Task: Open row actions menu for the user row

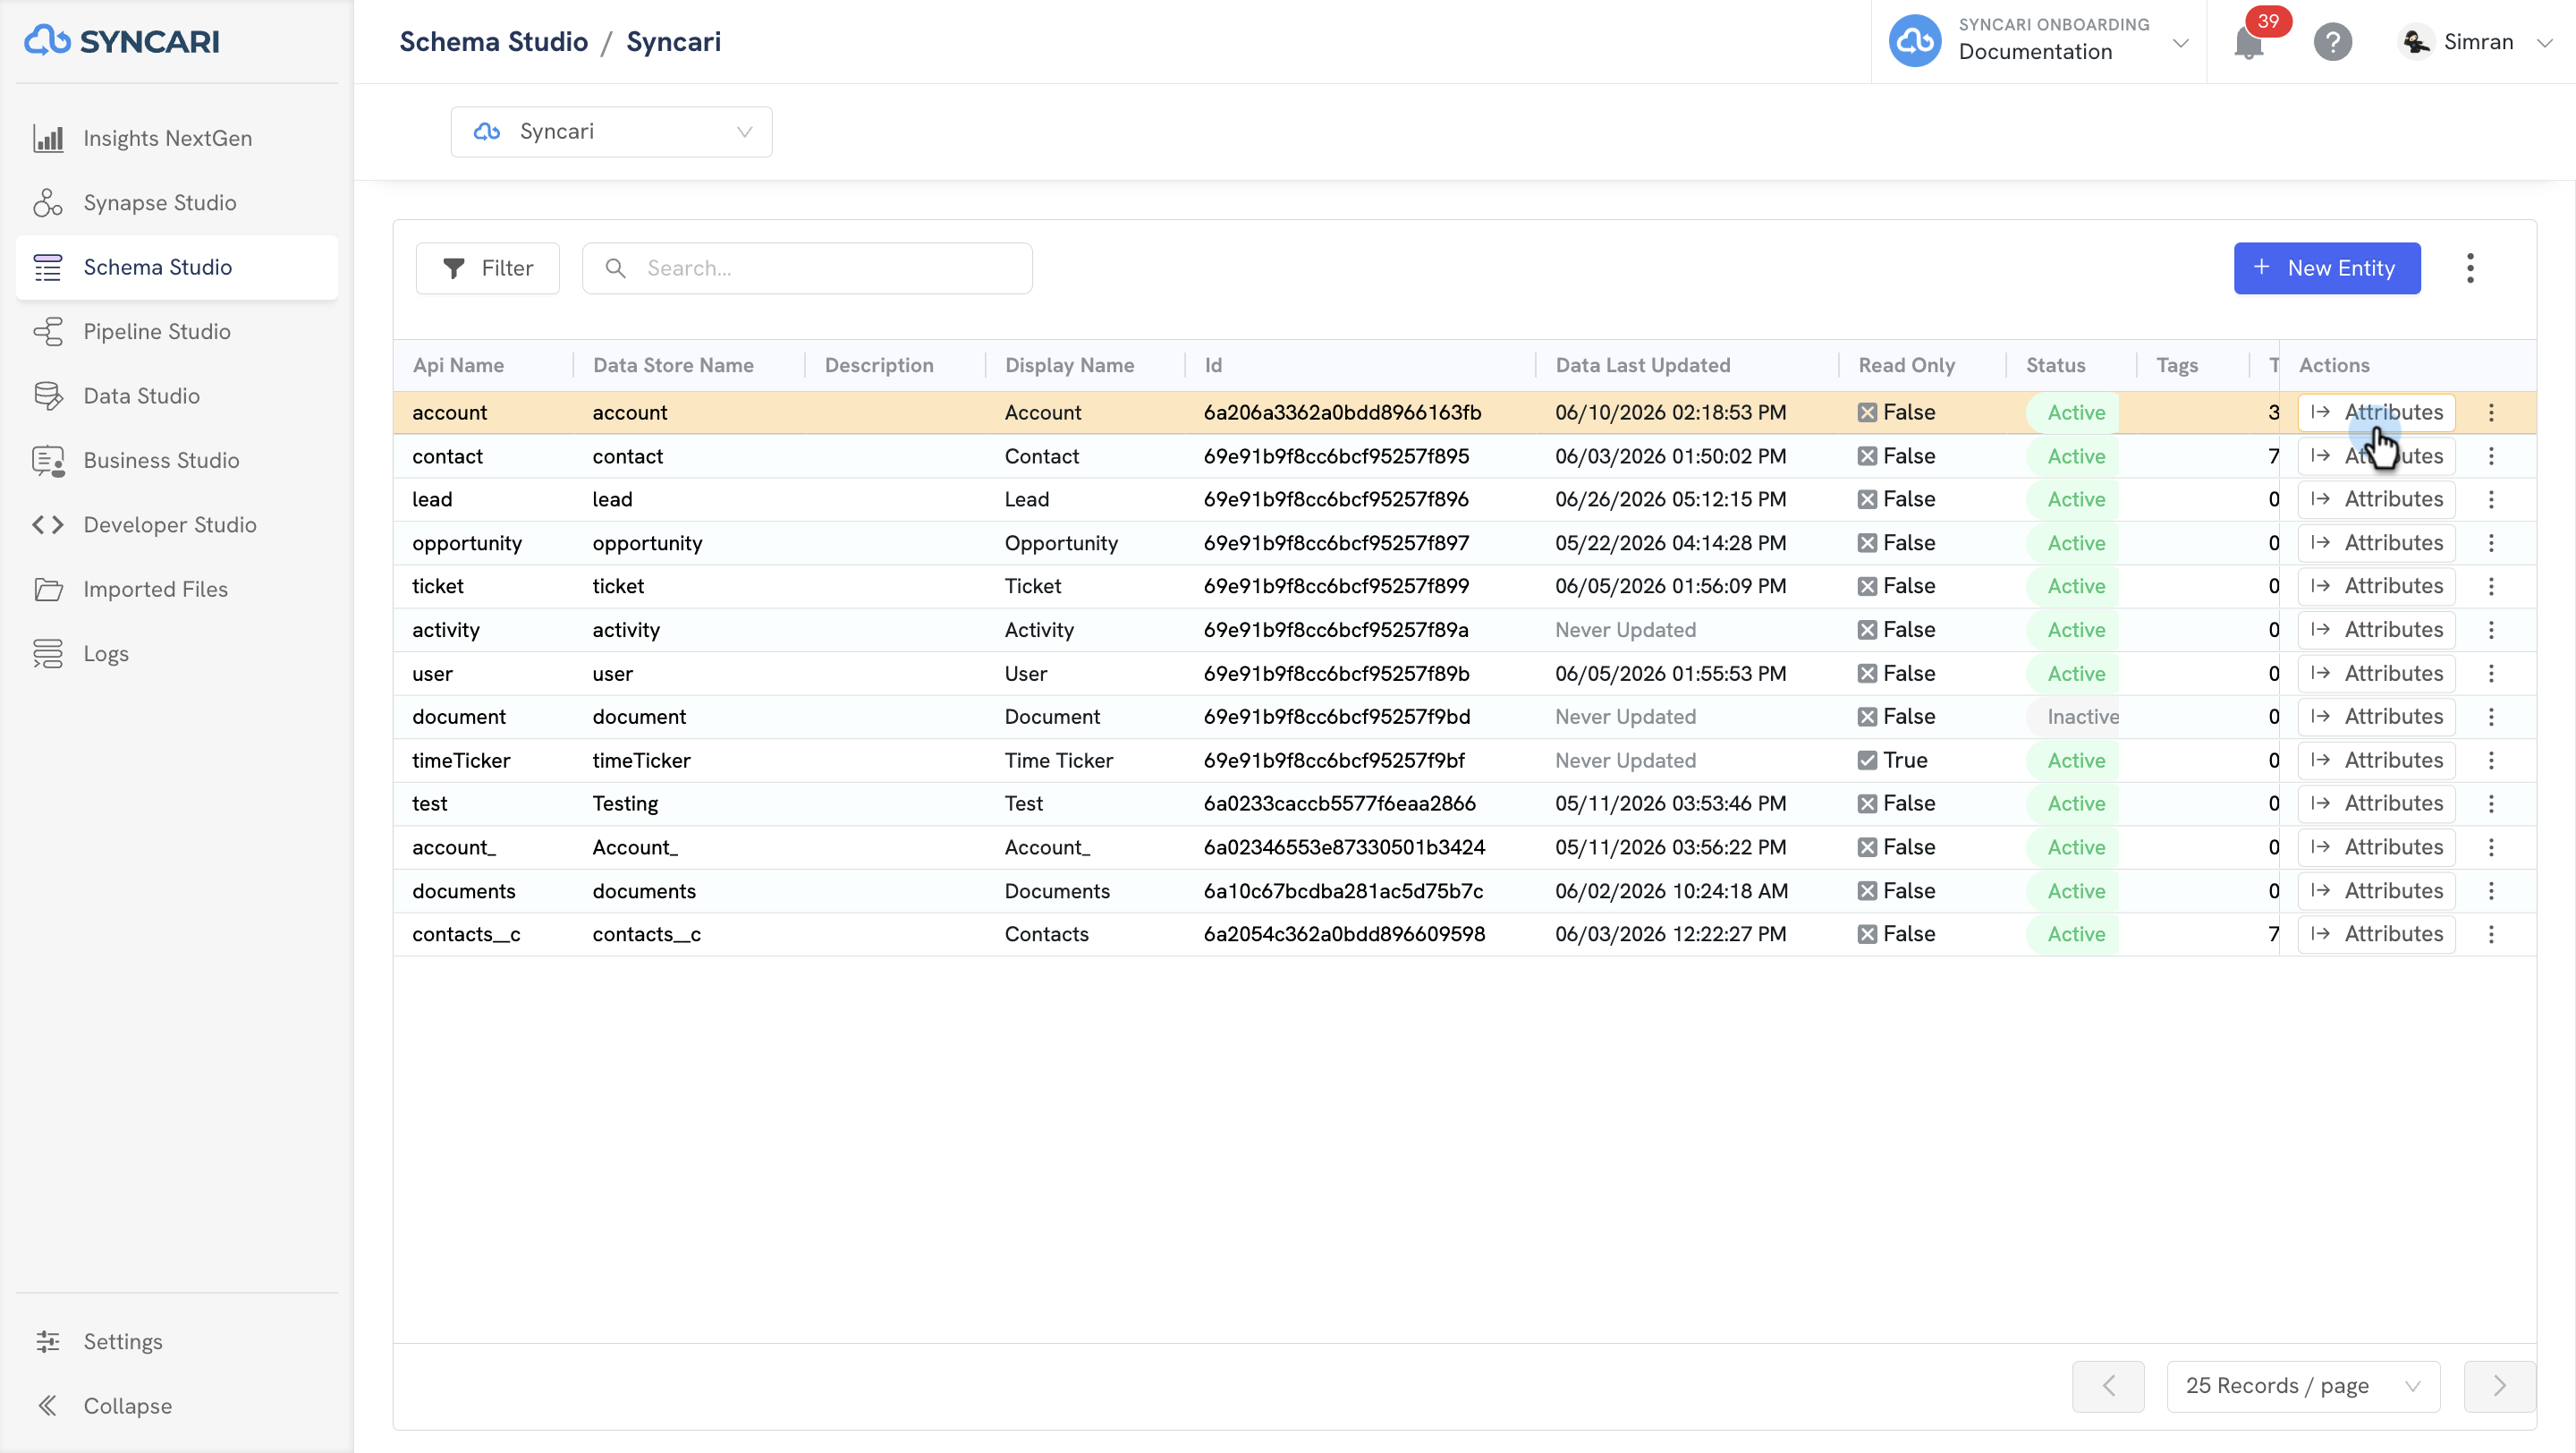Action: point(2491,673)
